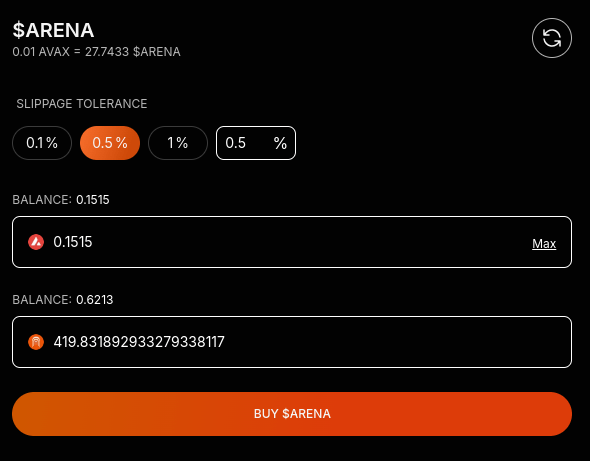Click the 419.83189 amount text

coord(139,342)
